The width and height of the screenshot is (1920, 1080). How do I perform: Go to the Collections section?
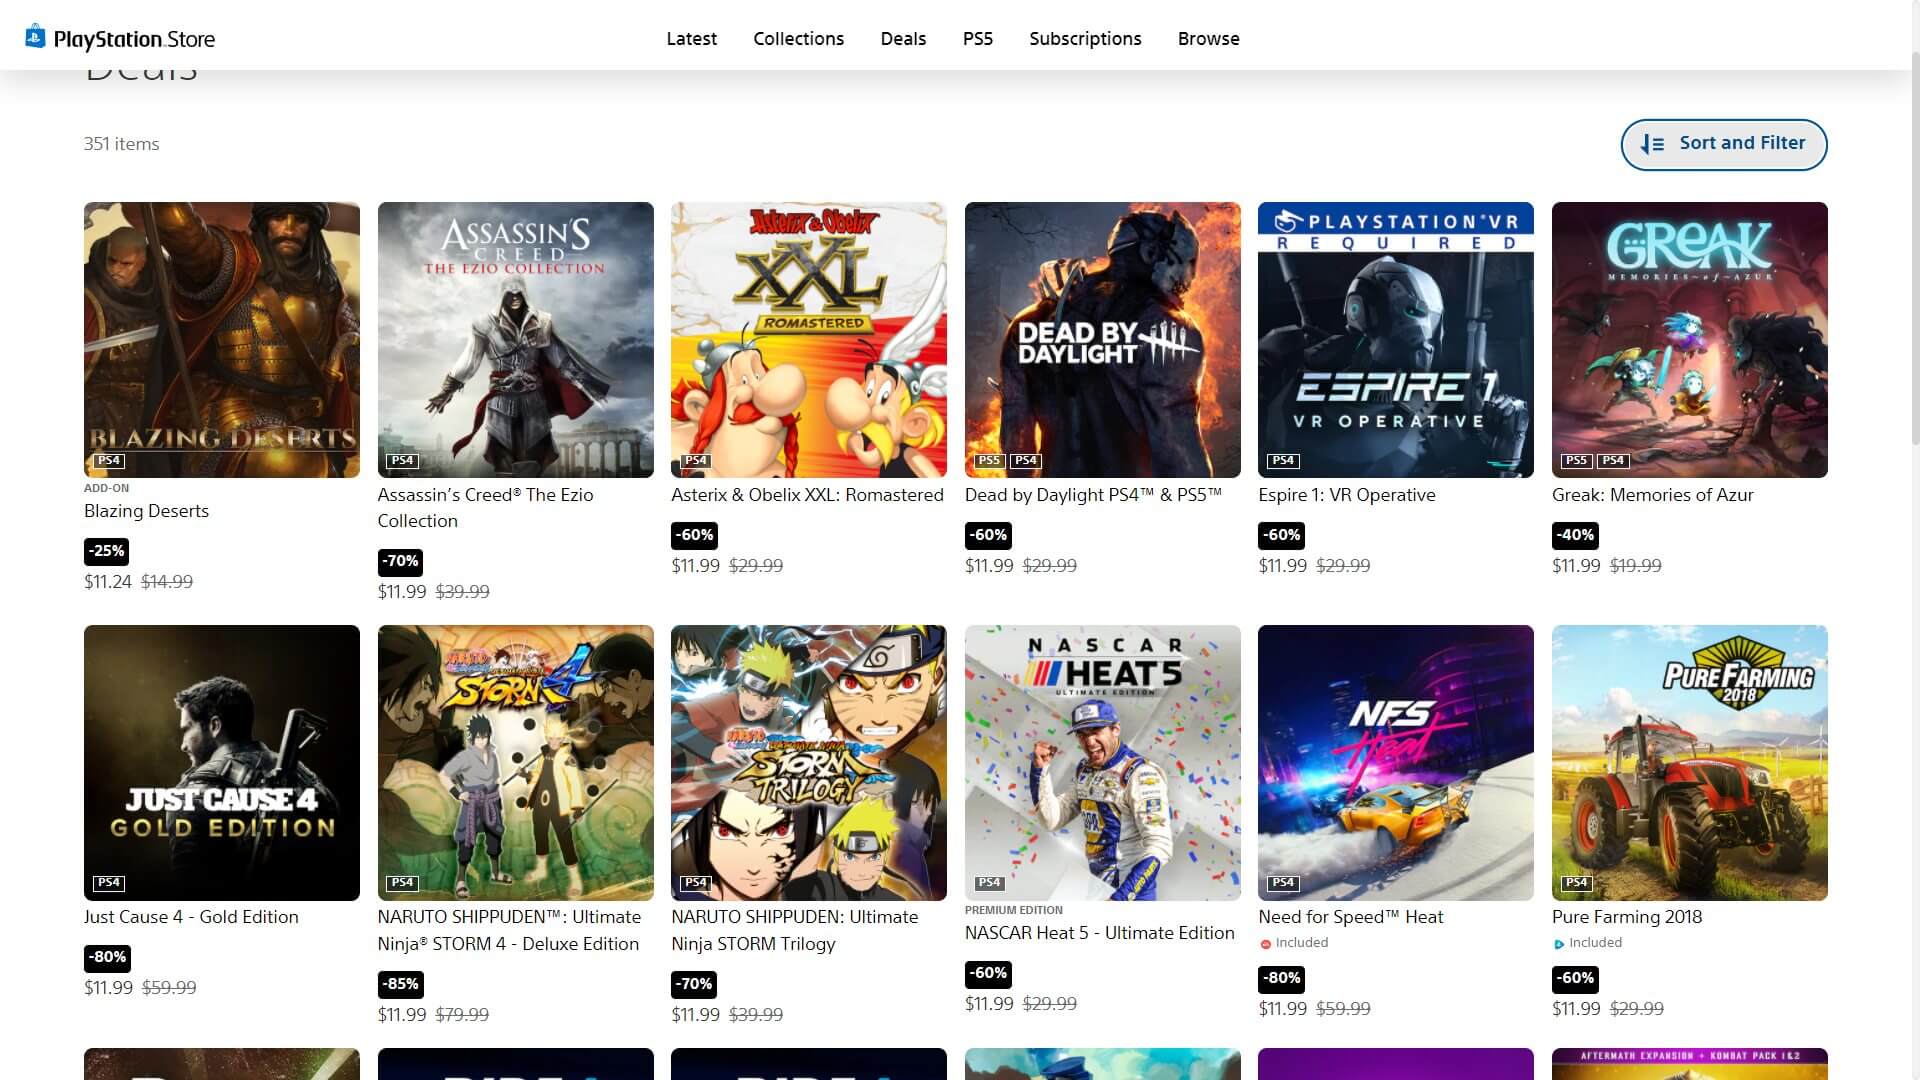point(798,39)
